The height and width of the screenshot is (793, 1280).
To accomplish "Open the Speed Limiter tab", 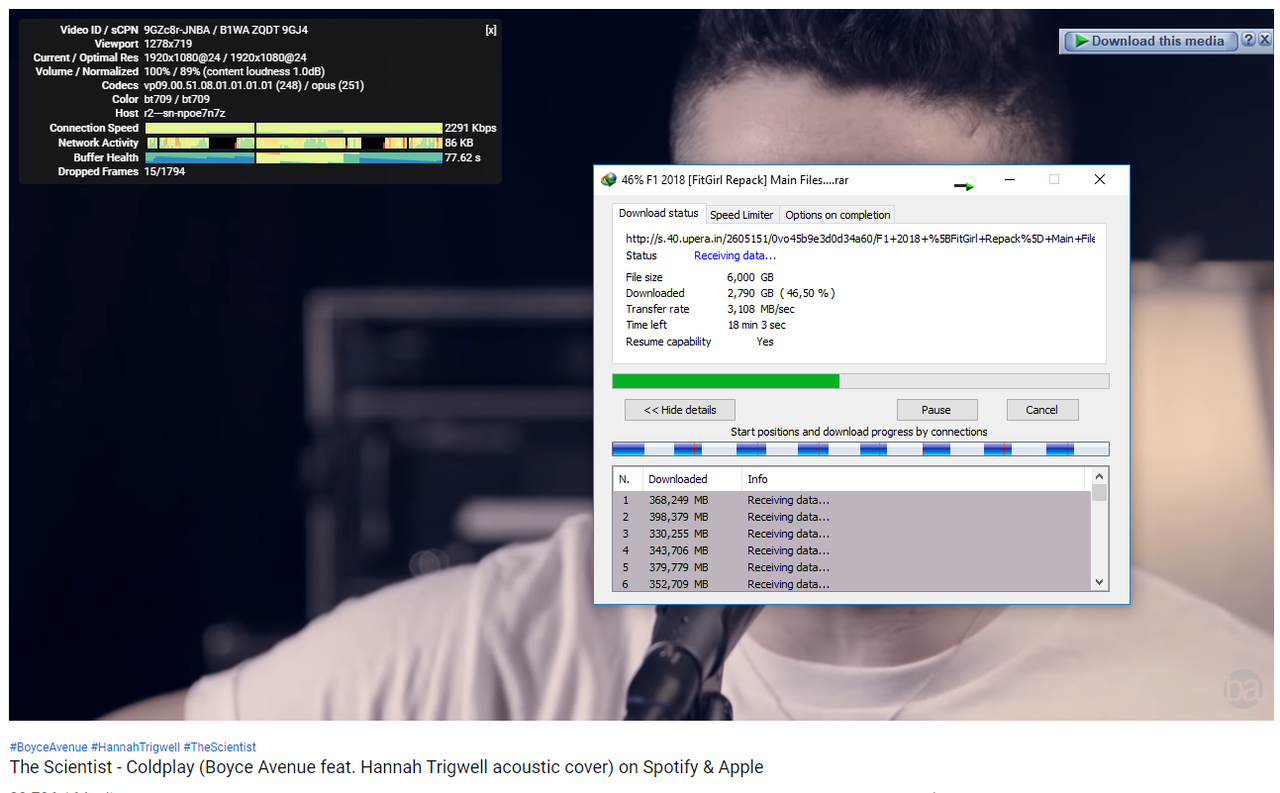I will click(x=742, y=215).
